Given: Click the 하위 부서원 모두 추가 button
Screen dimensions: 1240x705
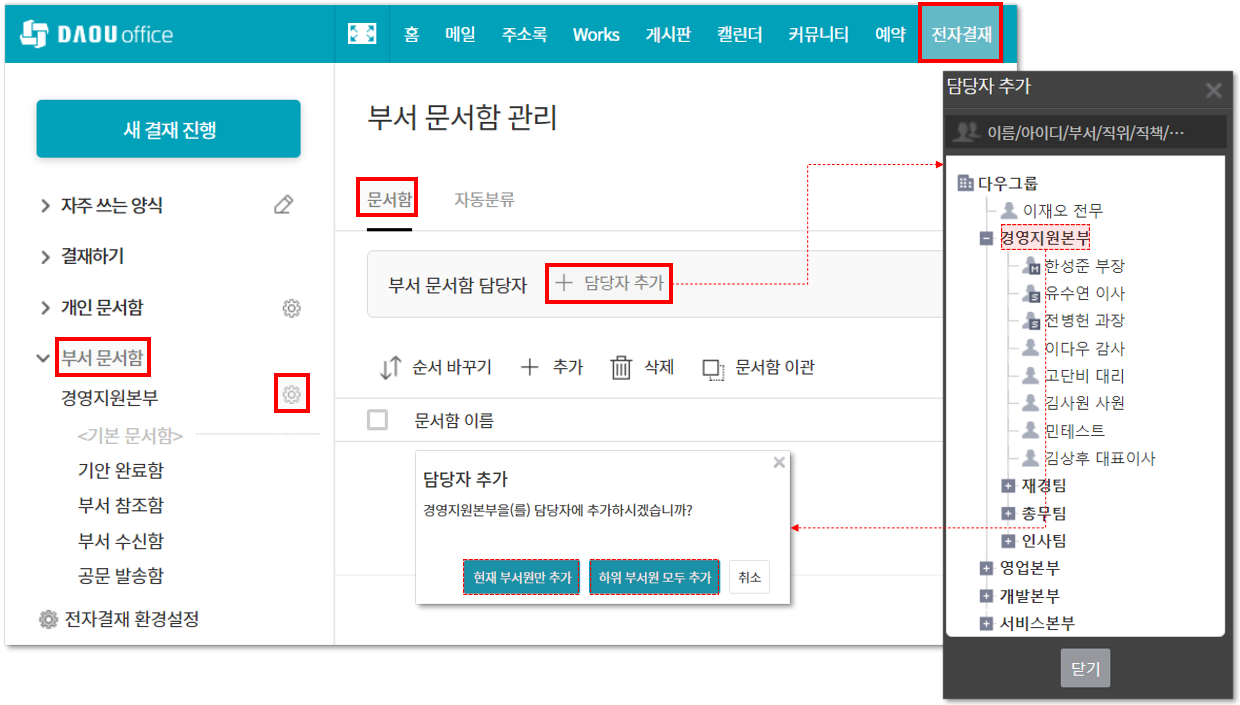Looking at the screenshot, I should click(x=654, y=577).
